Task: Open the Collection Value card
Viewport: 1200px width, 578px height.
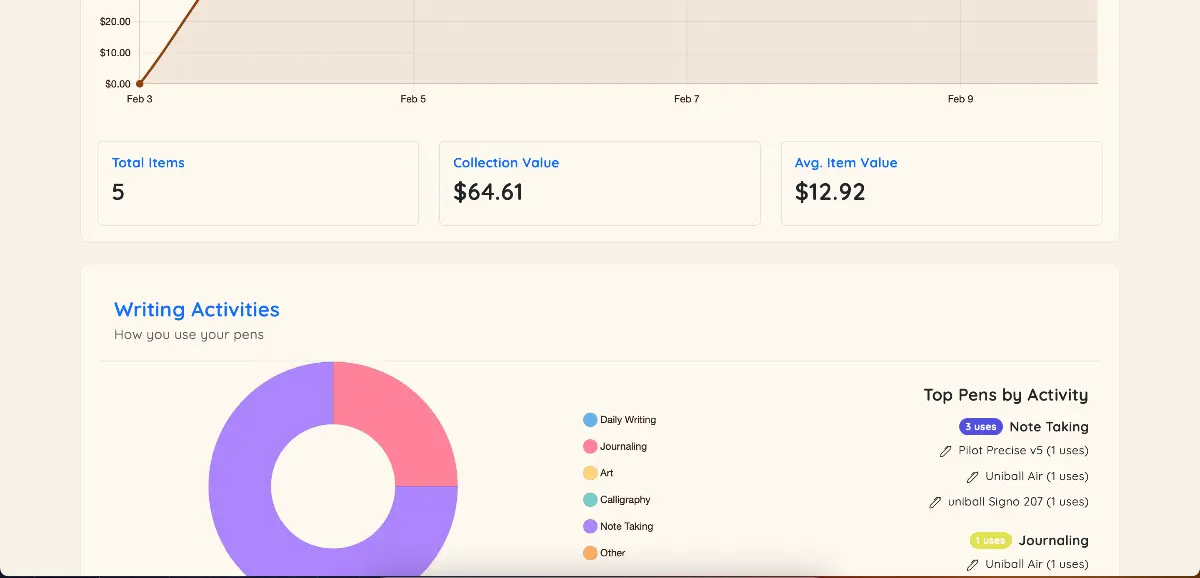Action: (599, 183)
